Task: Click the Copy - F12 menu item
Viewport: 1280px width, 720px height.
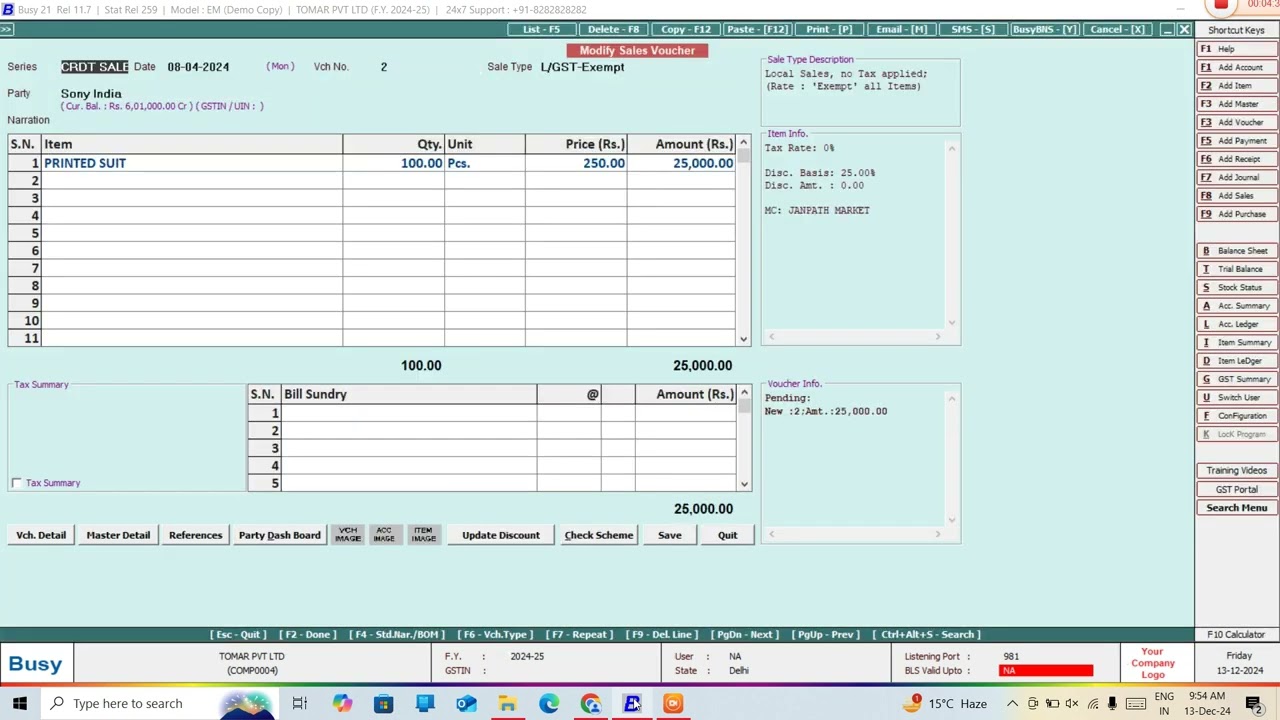Action: pos(686,30)
